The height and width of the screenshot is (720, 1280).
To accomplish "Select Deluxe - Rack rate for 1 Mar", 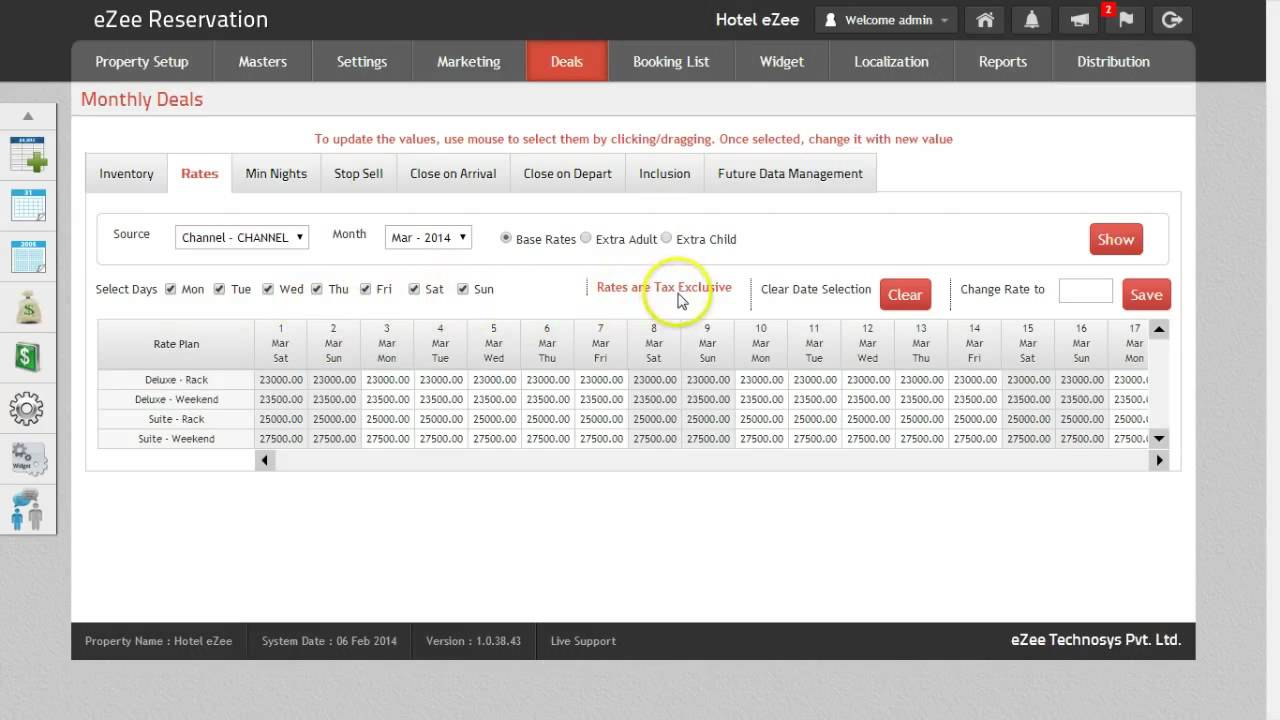I will click(x=281, y=380).
